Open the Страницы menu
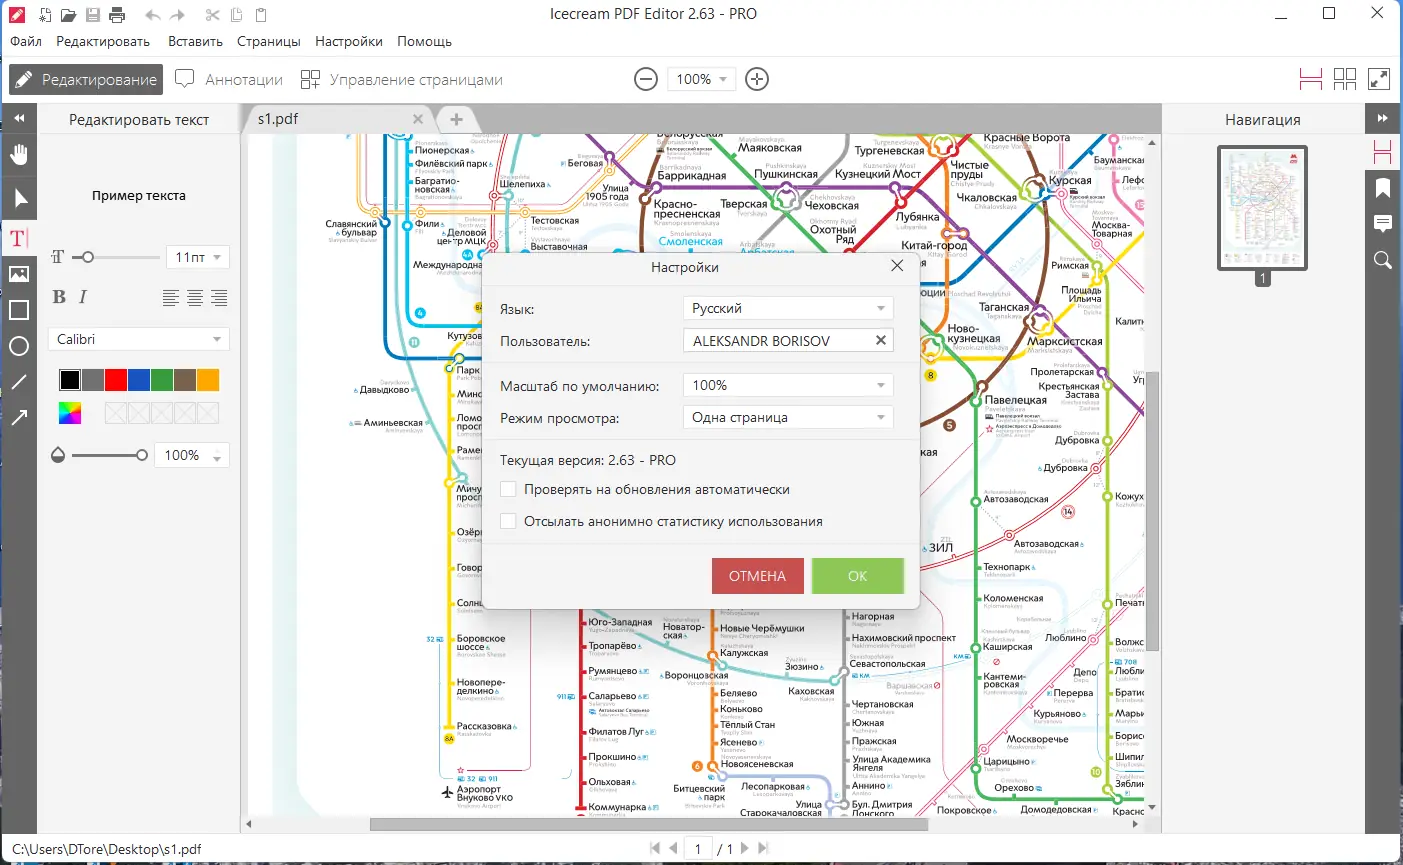The width and height of the screenshot is (1403, 865). pyautogui.click(x=269, y=41)
